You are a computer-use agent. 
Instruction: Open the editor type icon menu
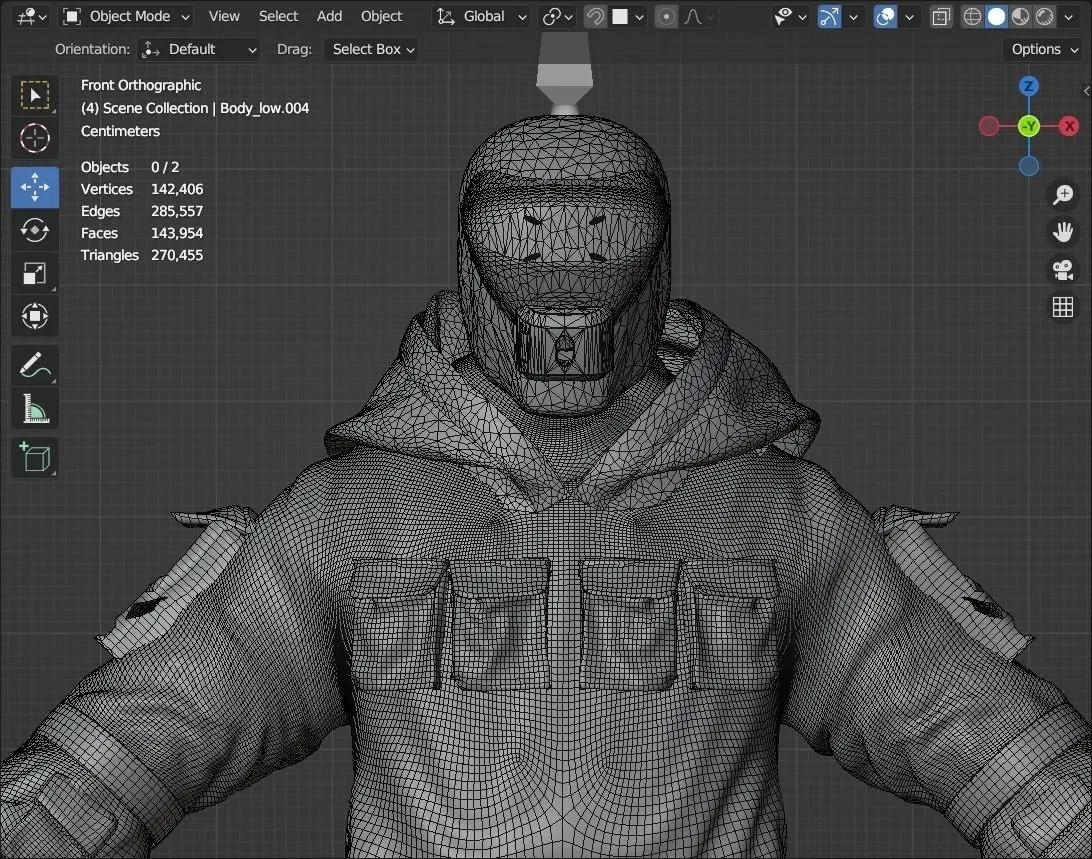click(x=31, y=16)
